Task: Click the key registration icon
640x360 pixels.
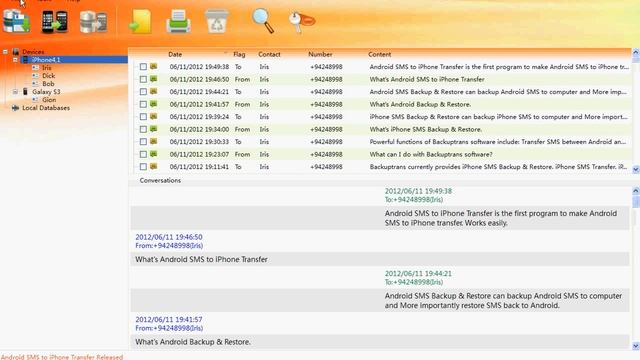Action: click(301, 21)
